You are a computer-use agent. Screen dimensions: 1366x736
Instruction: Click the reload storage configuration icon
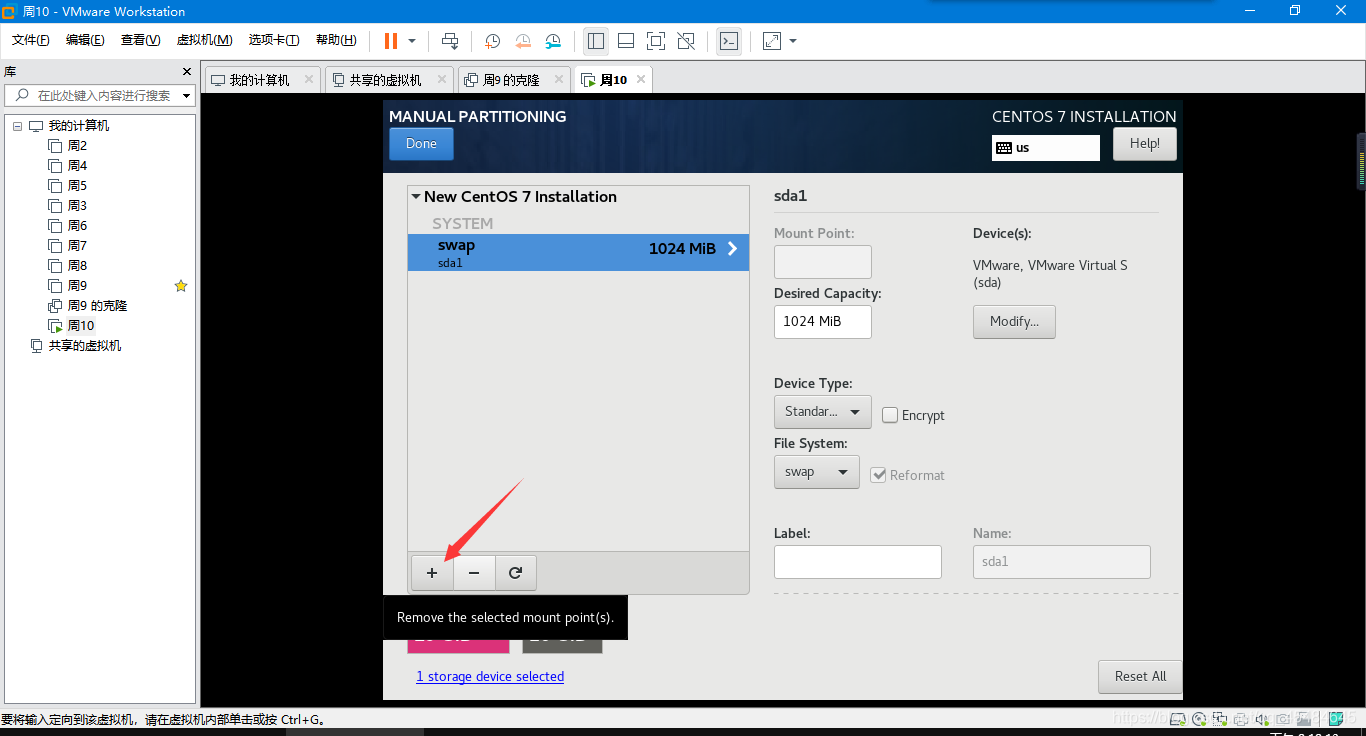(515, 573)
